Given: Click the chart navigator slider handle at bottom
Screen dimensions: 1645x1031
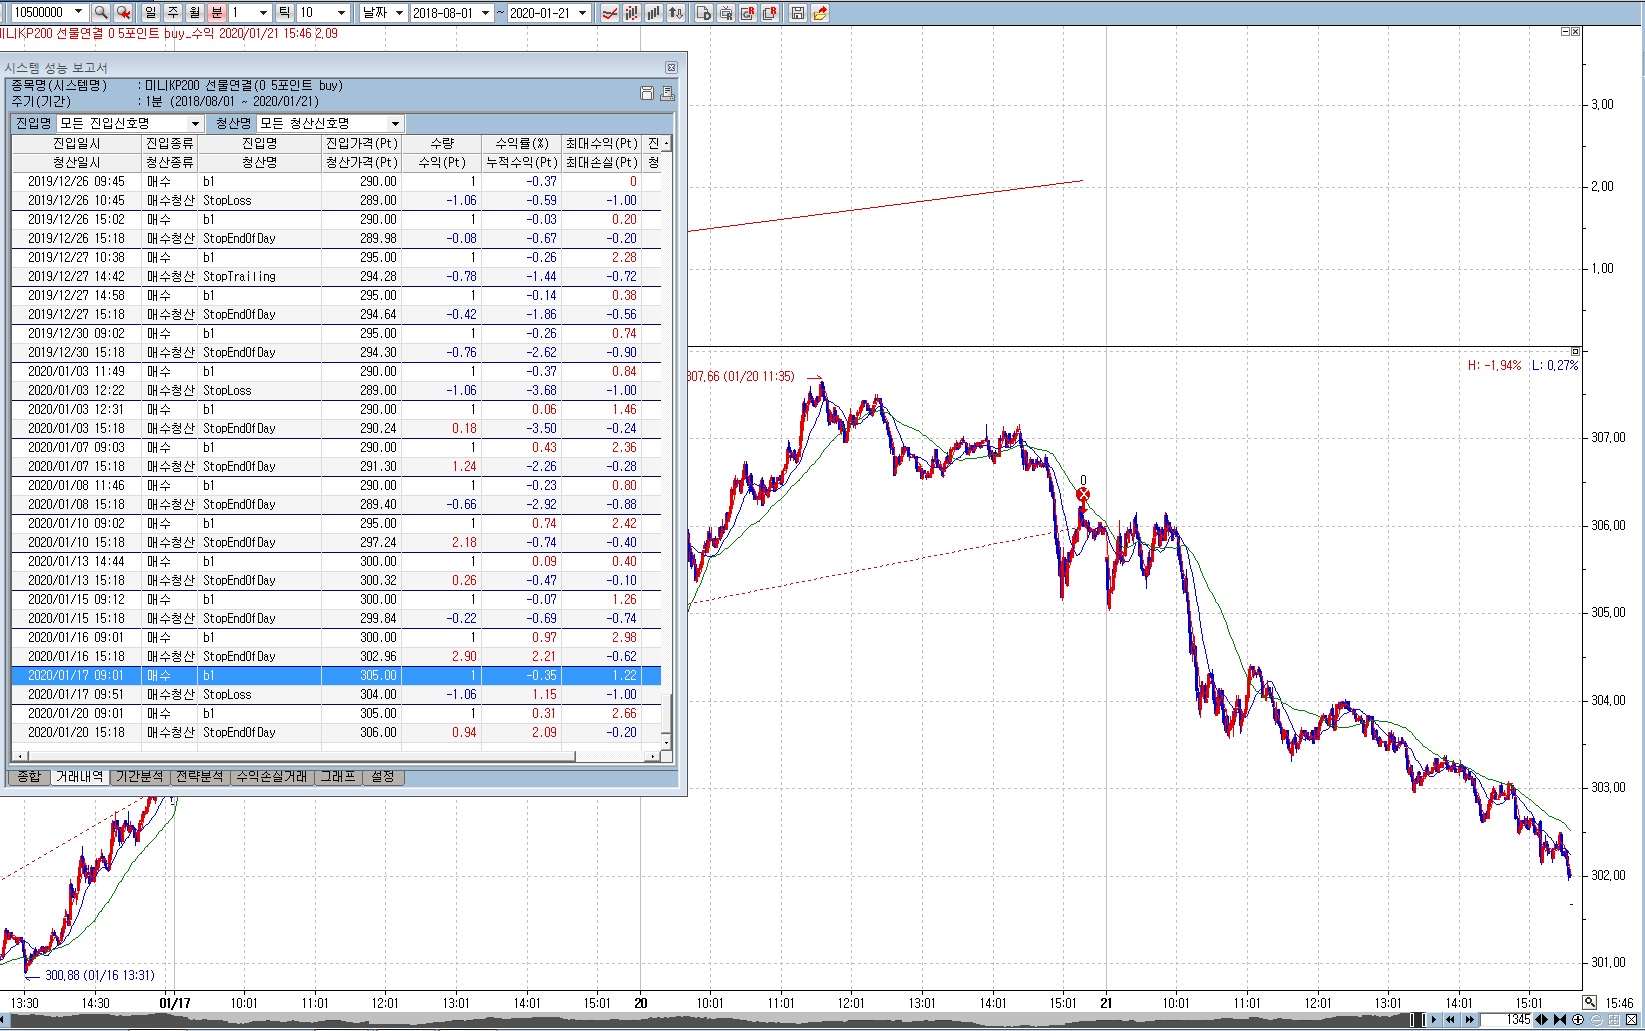Looking at the screenshot, I should 1417,1020.
